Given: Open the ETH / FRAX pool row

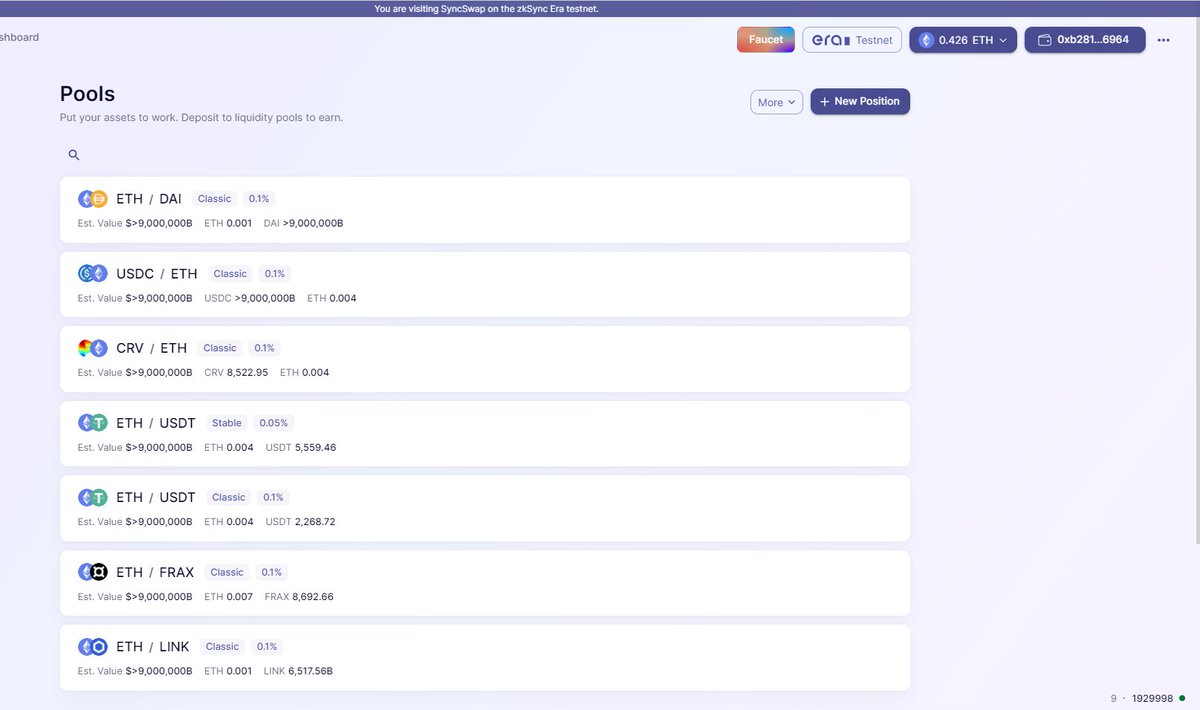Looking at the screenshot, I should (x=485, y=583).
